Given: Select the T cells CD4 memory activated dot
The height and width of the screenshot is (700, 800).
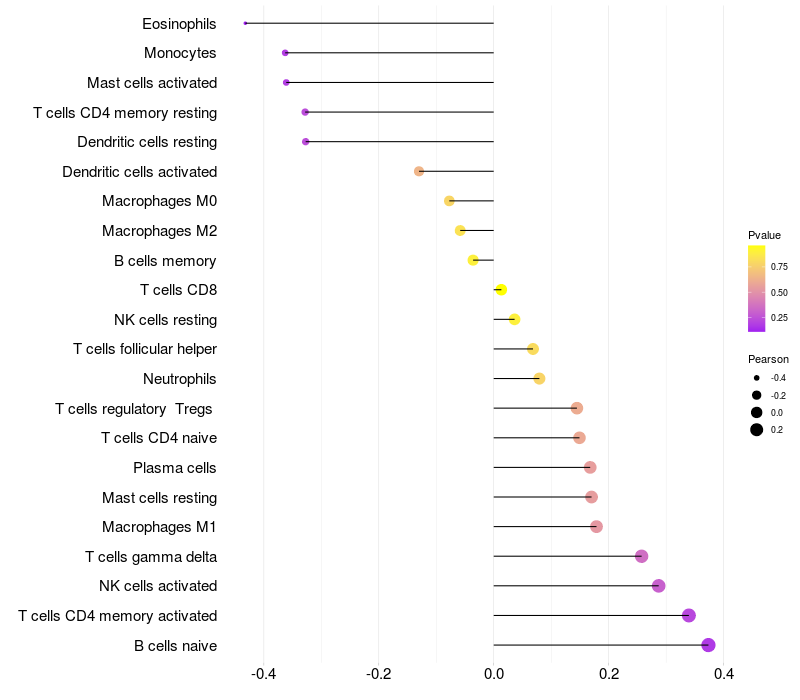Looking at the screenshot, I should point(689,615).
